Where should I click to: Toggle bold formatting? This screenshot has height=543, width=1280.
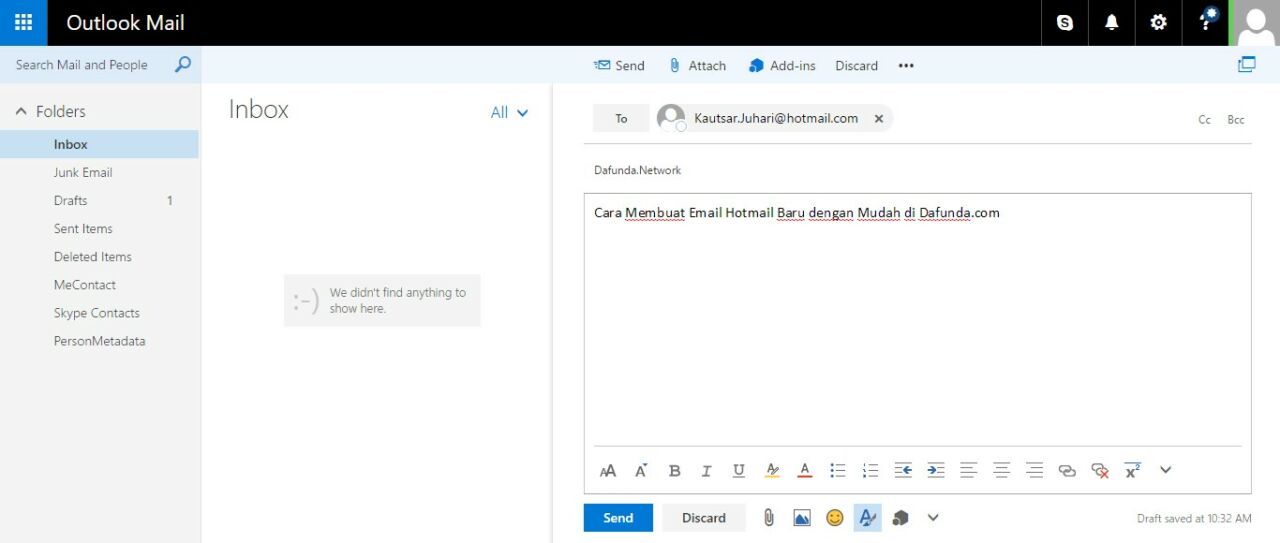674,470
